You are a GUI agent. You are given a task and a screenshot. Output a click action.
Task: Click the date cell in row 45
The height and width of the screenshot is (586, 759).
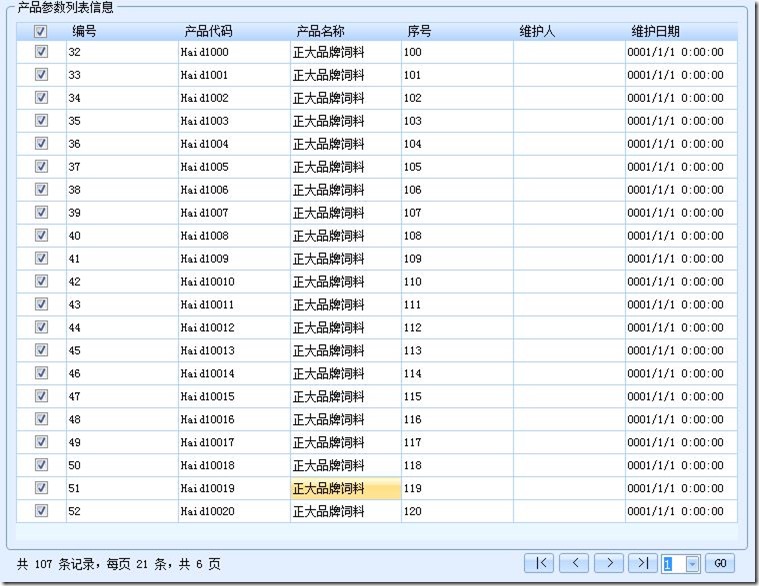pos(681,350)
